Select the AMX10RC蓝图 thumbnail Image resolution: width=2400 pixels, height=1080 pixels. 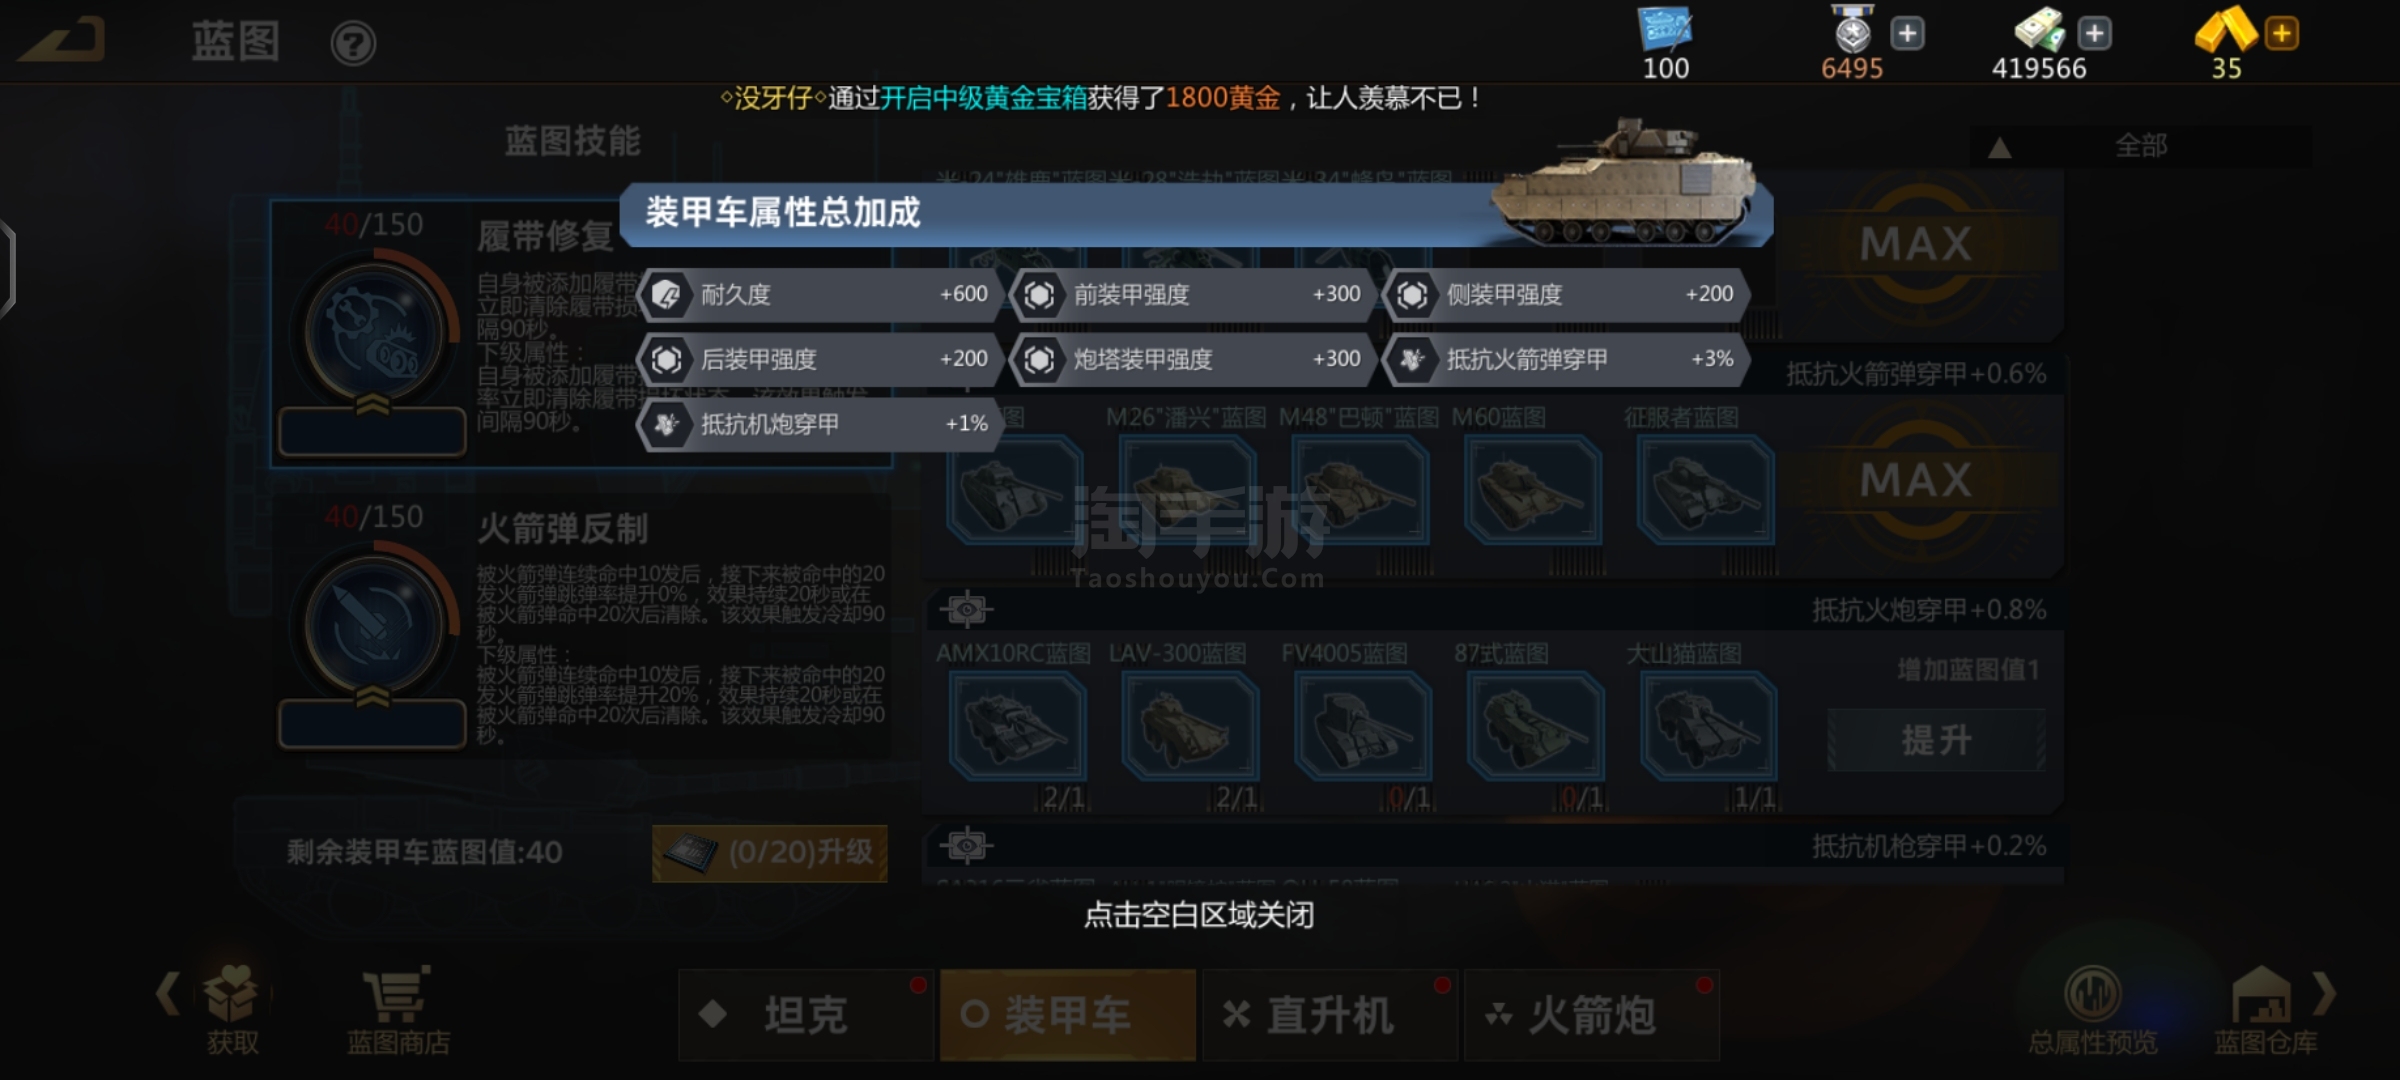1016,727
